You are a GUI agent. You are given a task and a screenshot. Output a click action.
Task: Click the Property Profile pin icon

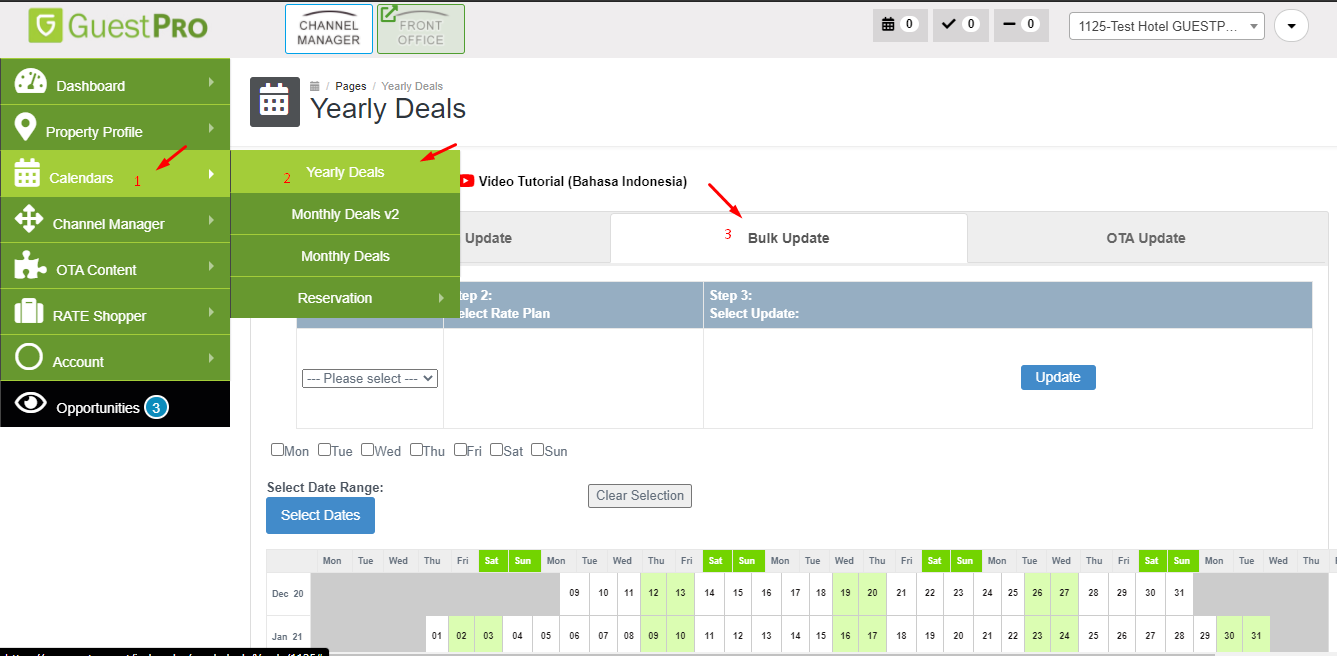(26, 129)
